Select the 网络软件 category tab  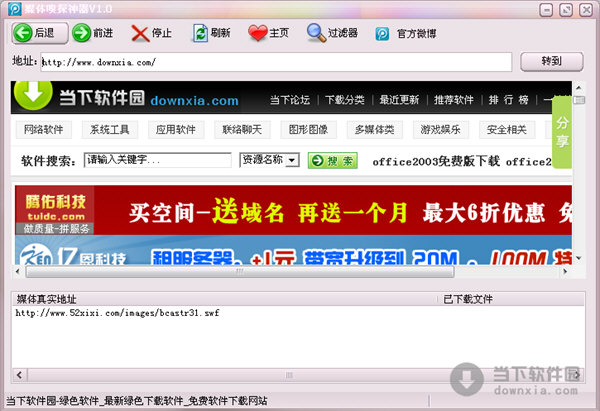[44, 130]
